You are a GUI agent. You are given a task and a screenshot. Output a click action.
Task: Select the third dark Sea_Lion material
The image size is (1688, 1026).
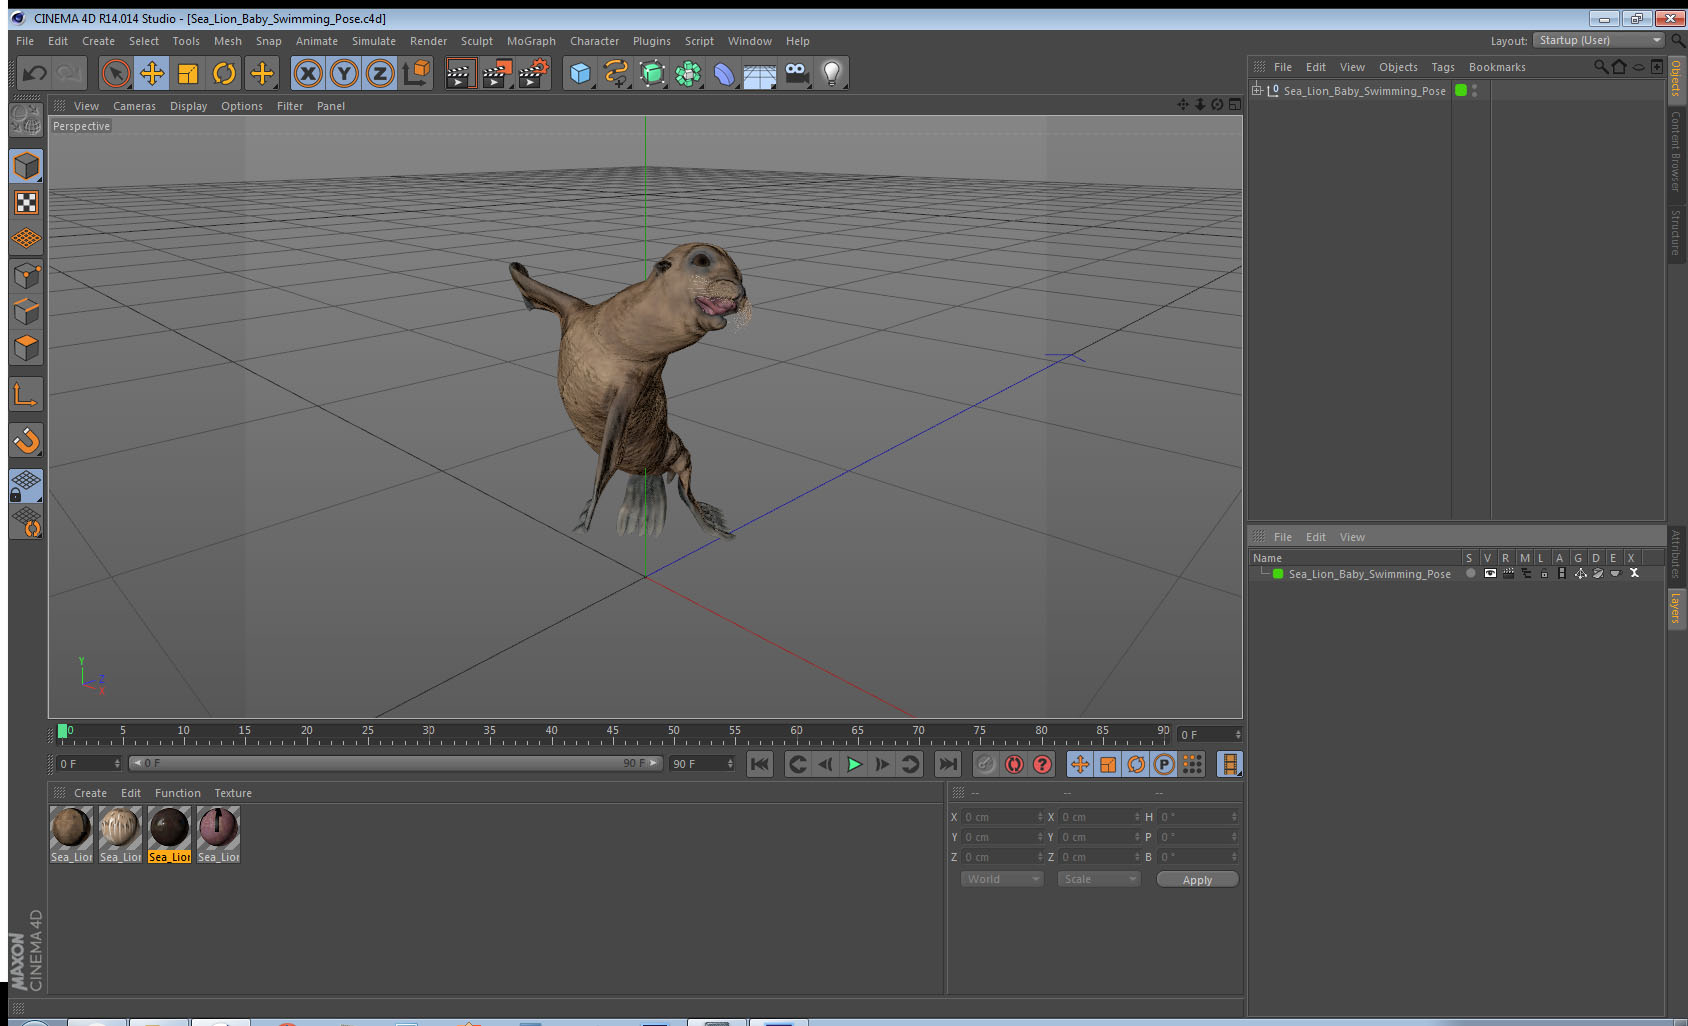pos(169,834)
